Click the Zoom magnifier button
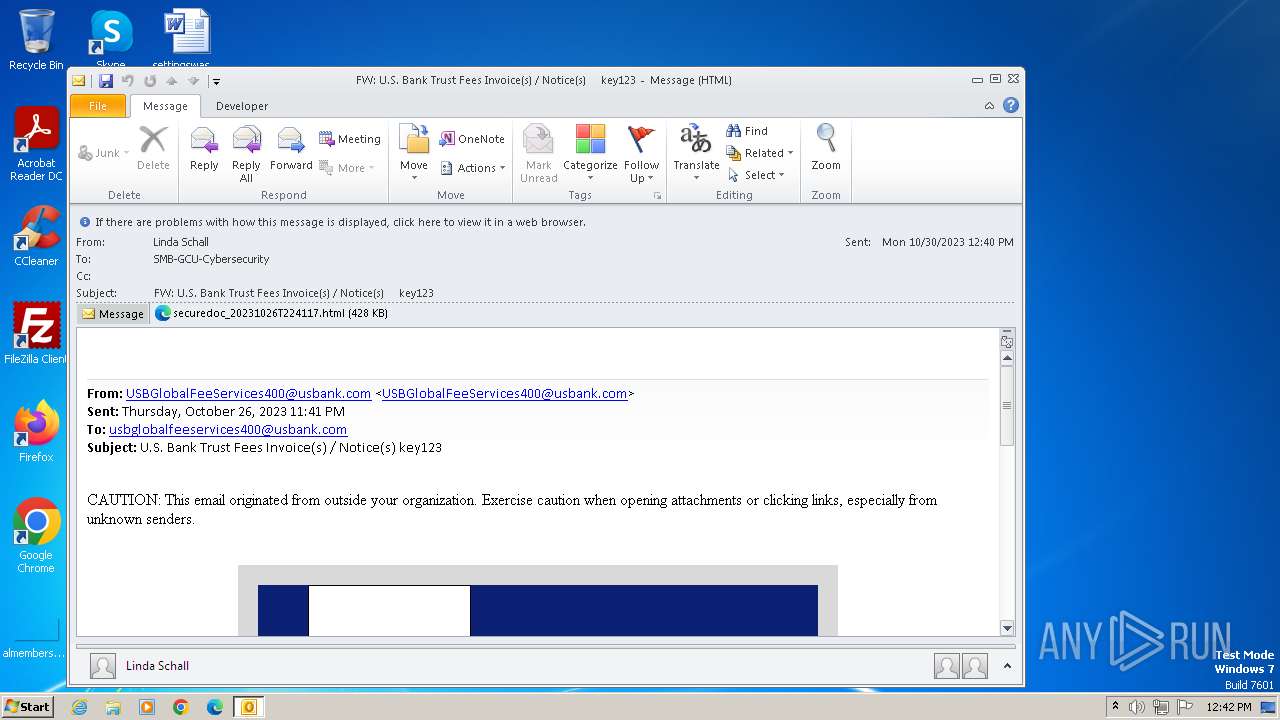The image size is (1280, 720). [826, 148]
